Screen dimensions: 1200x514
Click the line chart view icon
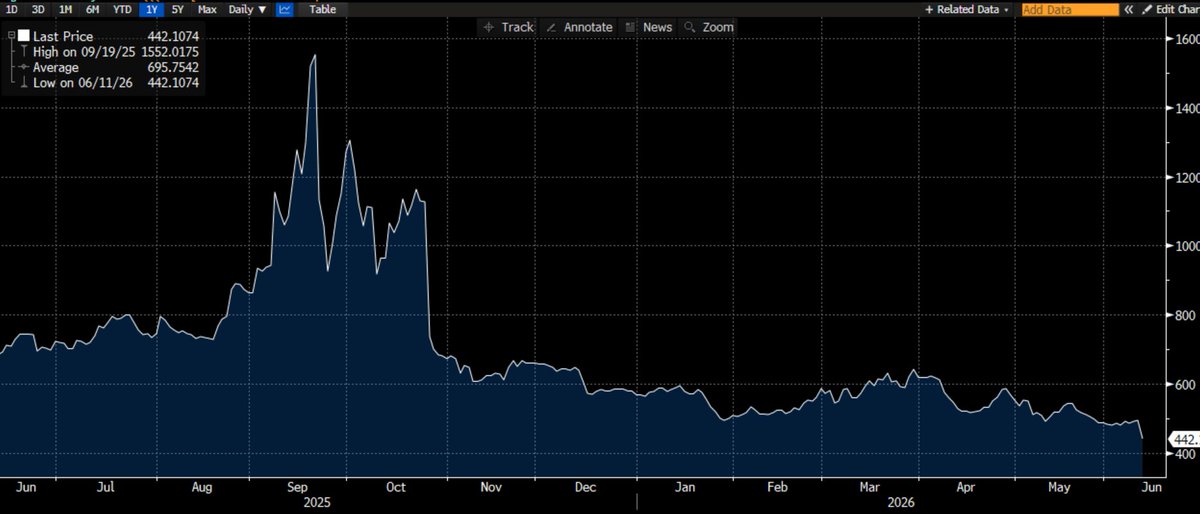point(285,9)
